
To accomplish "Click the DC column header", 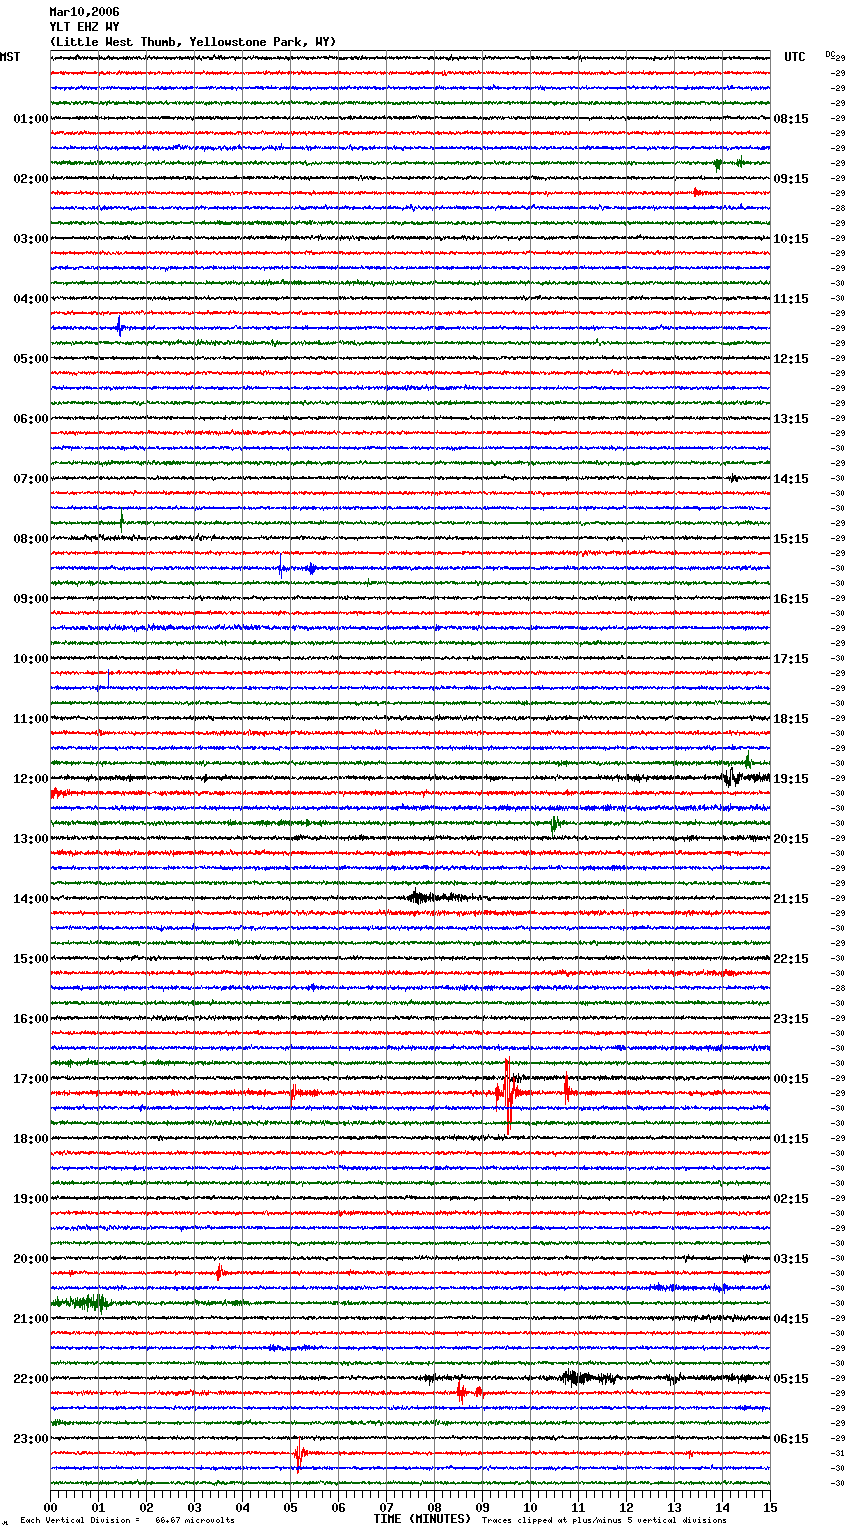I will (830, 54).
